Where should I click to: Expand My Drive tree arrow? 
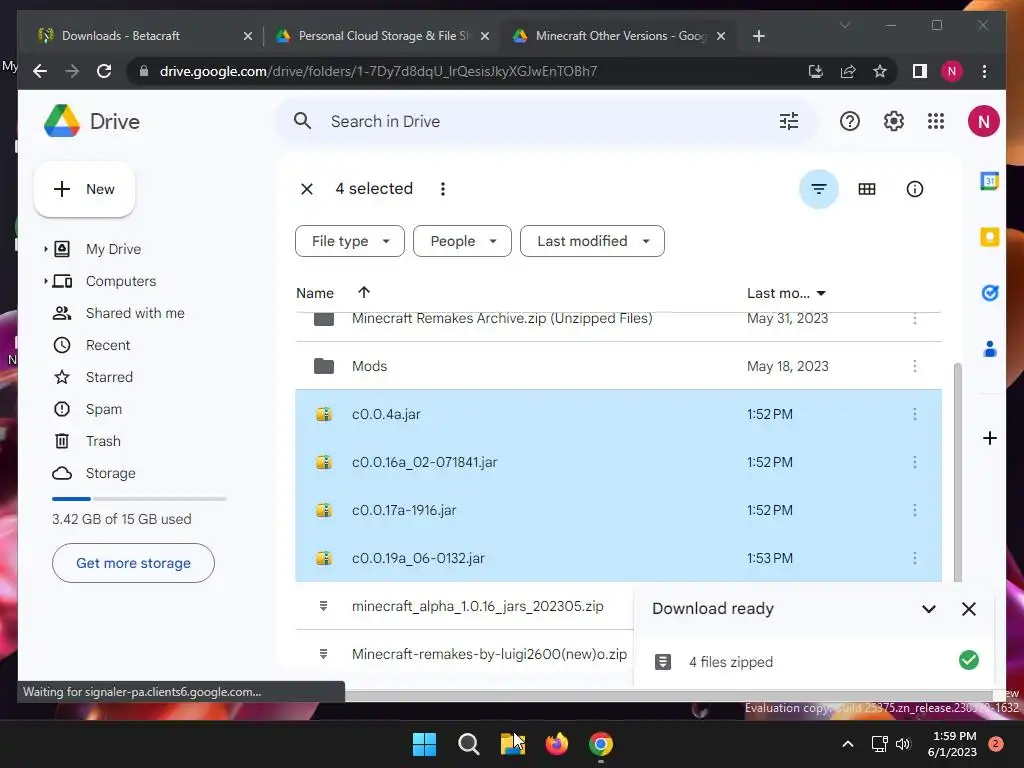point(45,249)
